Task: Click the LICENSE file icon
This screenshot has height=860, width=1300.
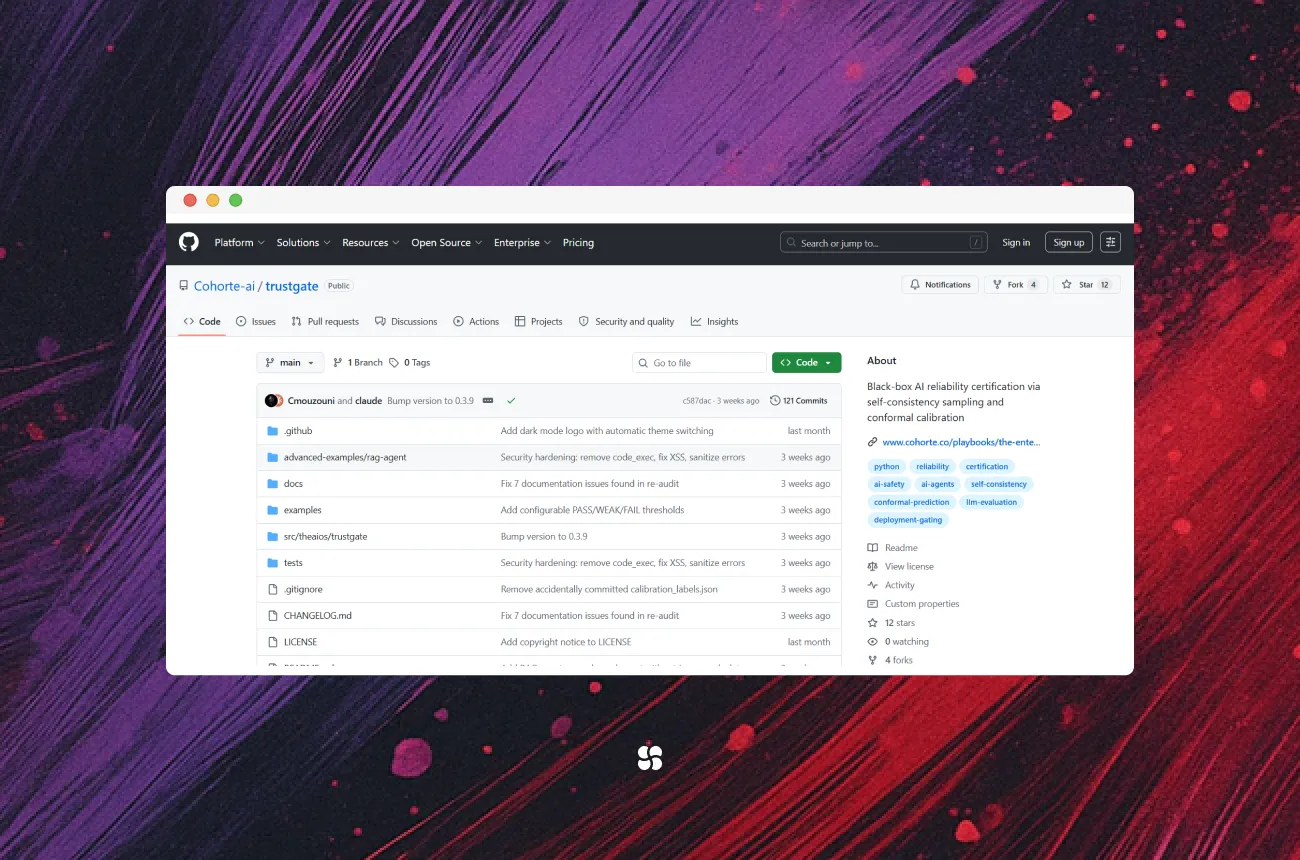Action: (x=272, y=642)
